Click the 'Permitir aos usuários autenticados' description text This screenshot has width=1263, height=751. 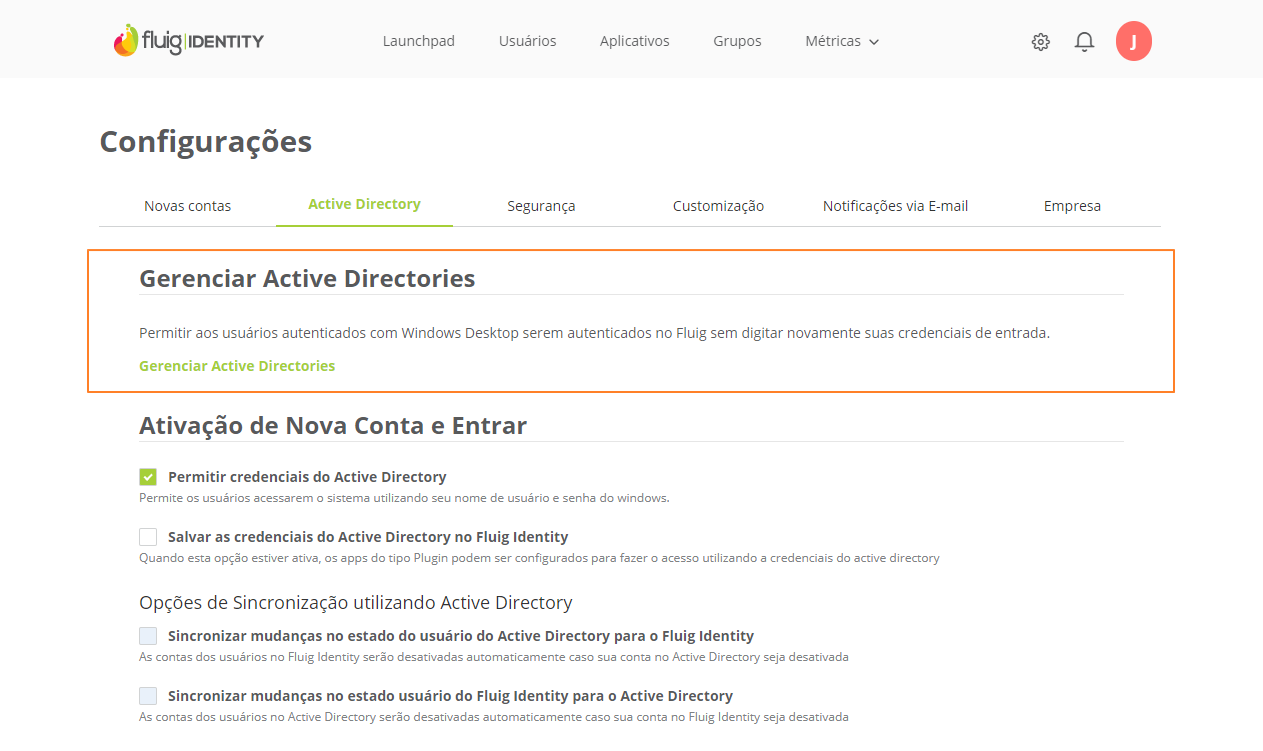pyautogui.click(x=594, y=333)
